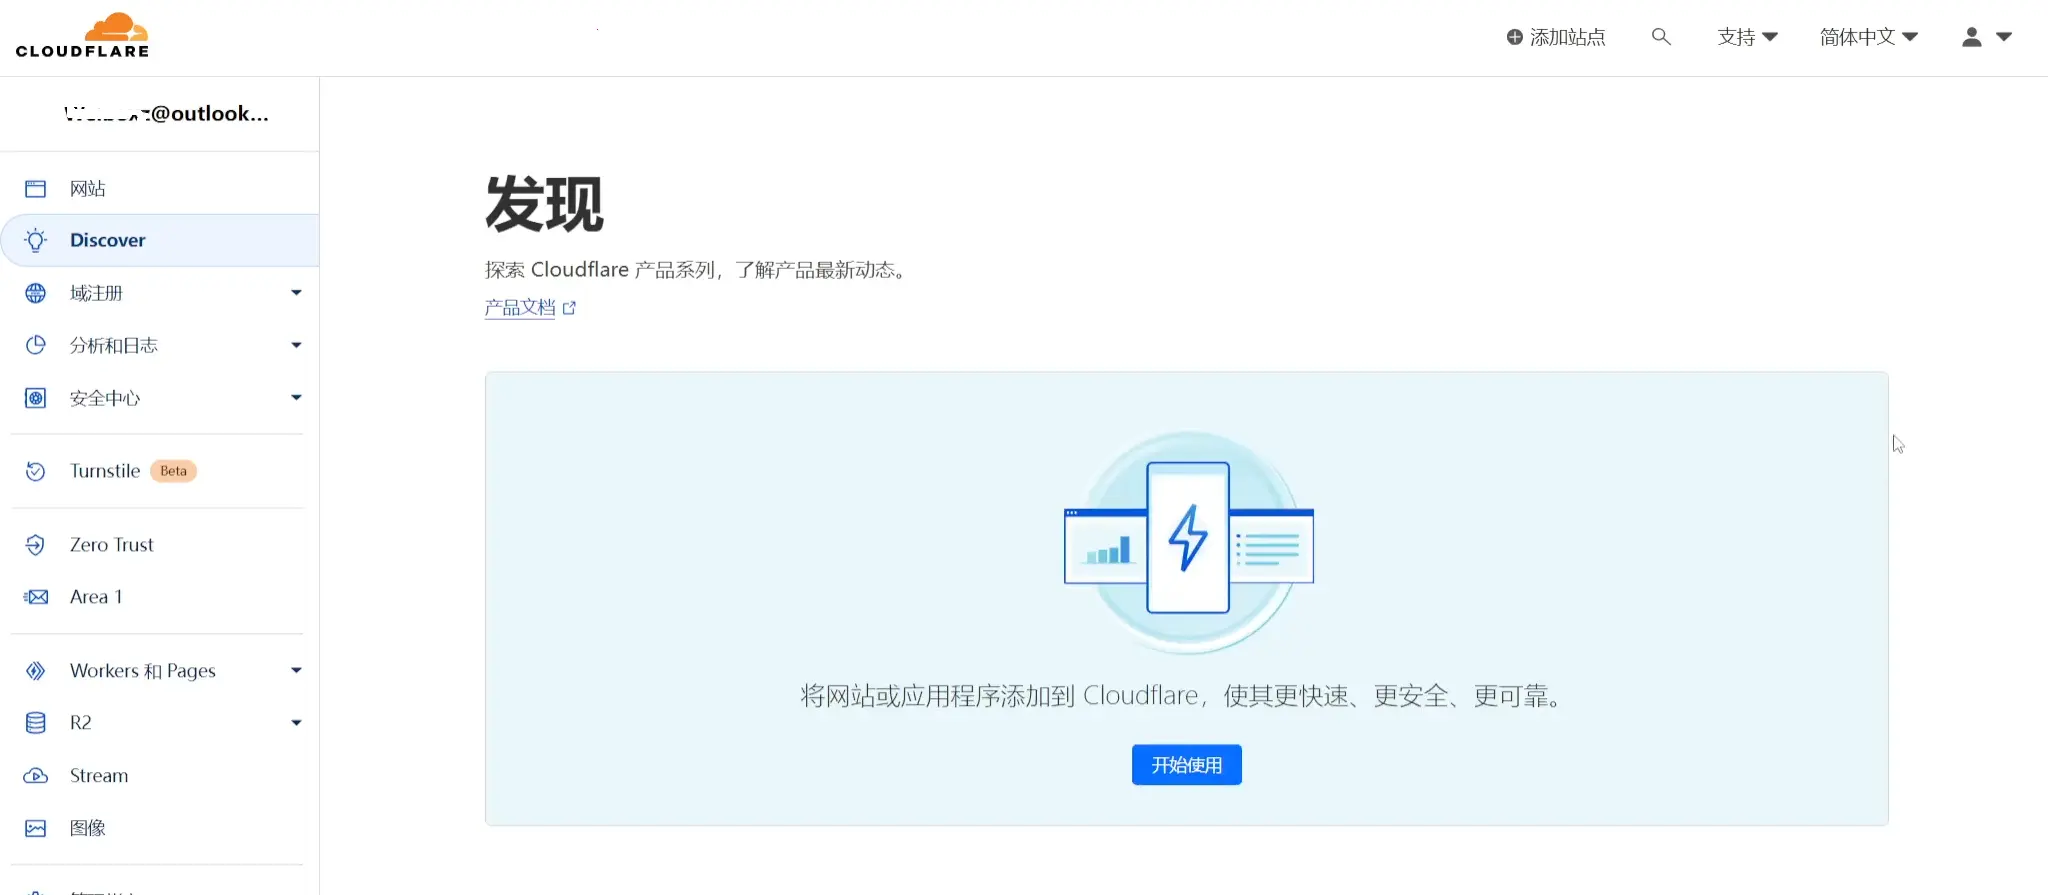This screenshot has width=2048, height=895.
Task: Click the 分析和日志 pie chart icon
Action: point(36,345)
